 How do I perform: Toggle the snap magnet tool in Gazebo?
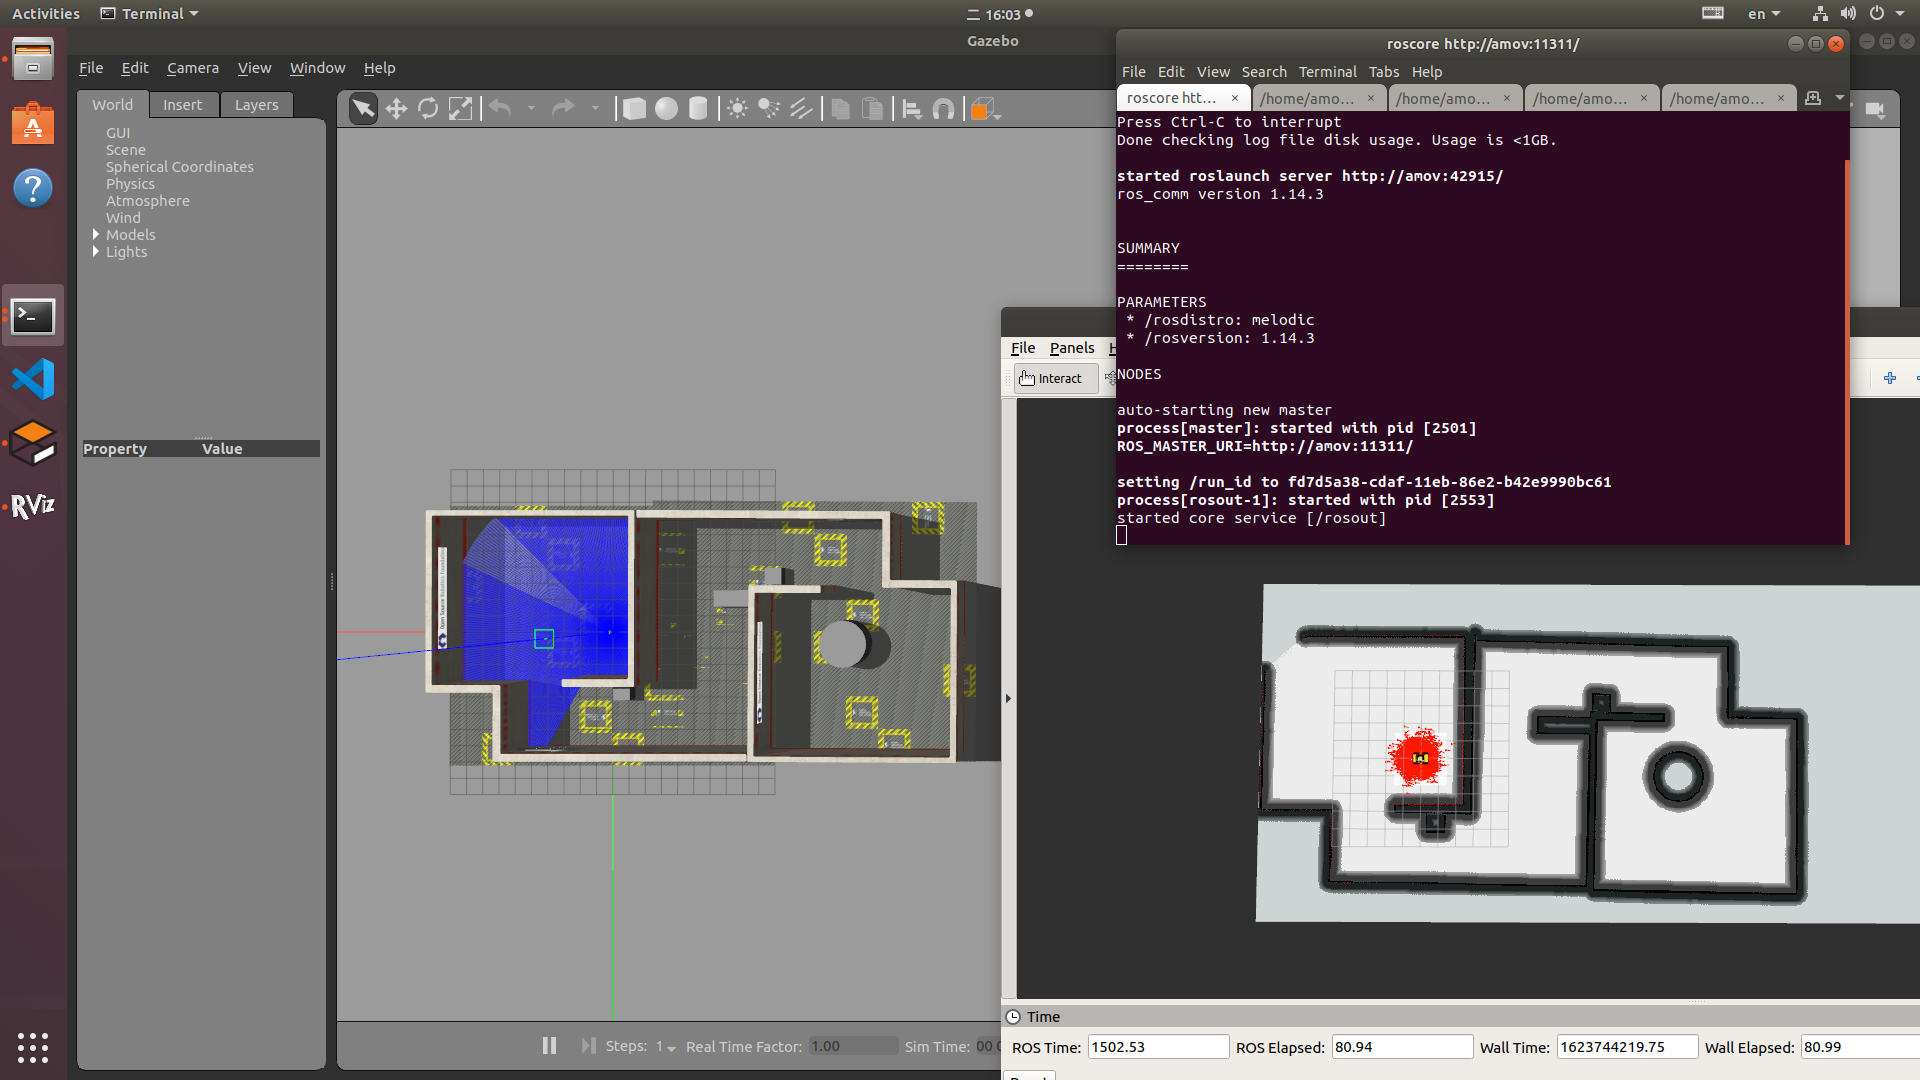[943, 109]
